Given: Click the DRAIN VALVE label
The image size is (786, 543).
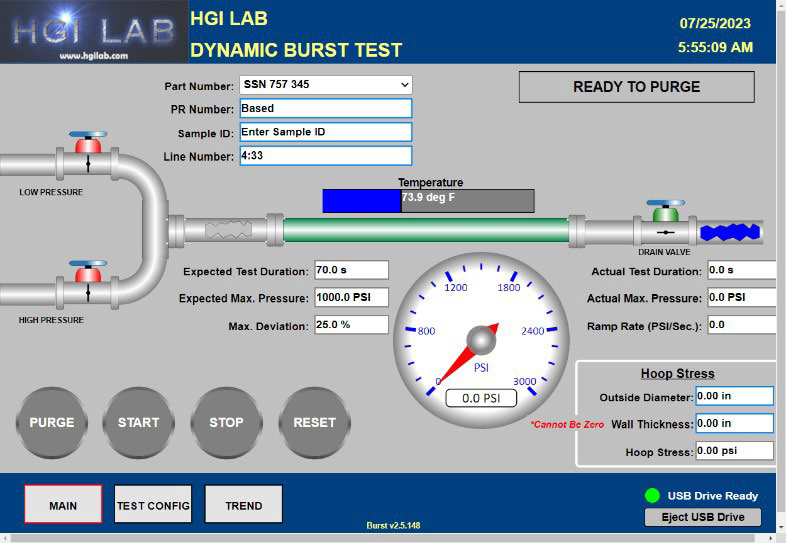Looking at the screenshot, I should click(664, 252).
